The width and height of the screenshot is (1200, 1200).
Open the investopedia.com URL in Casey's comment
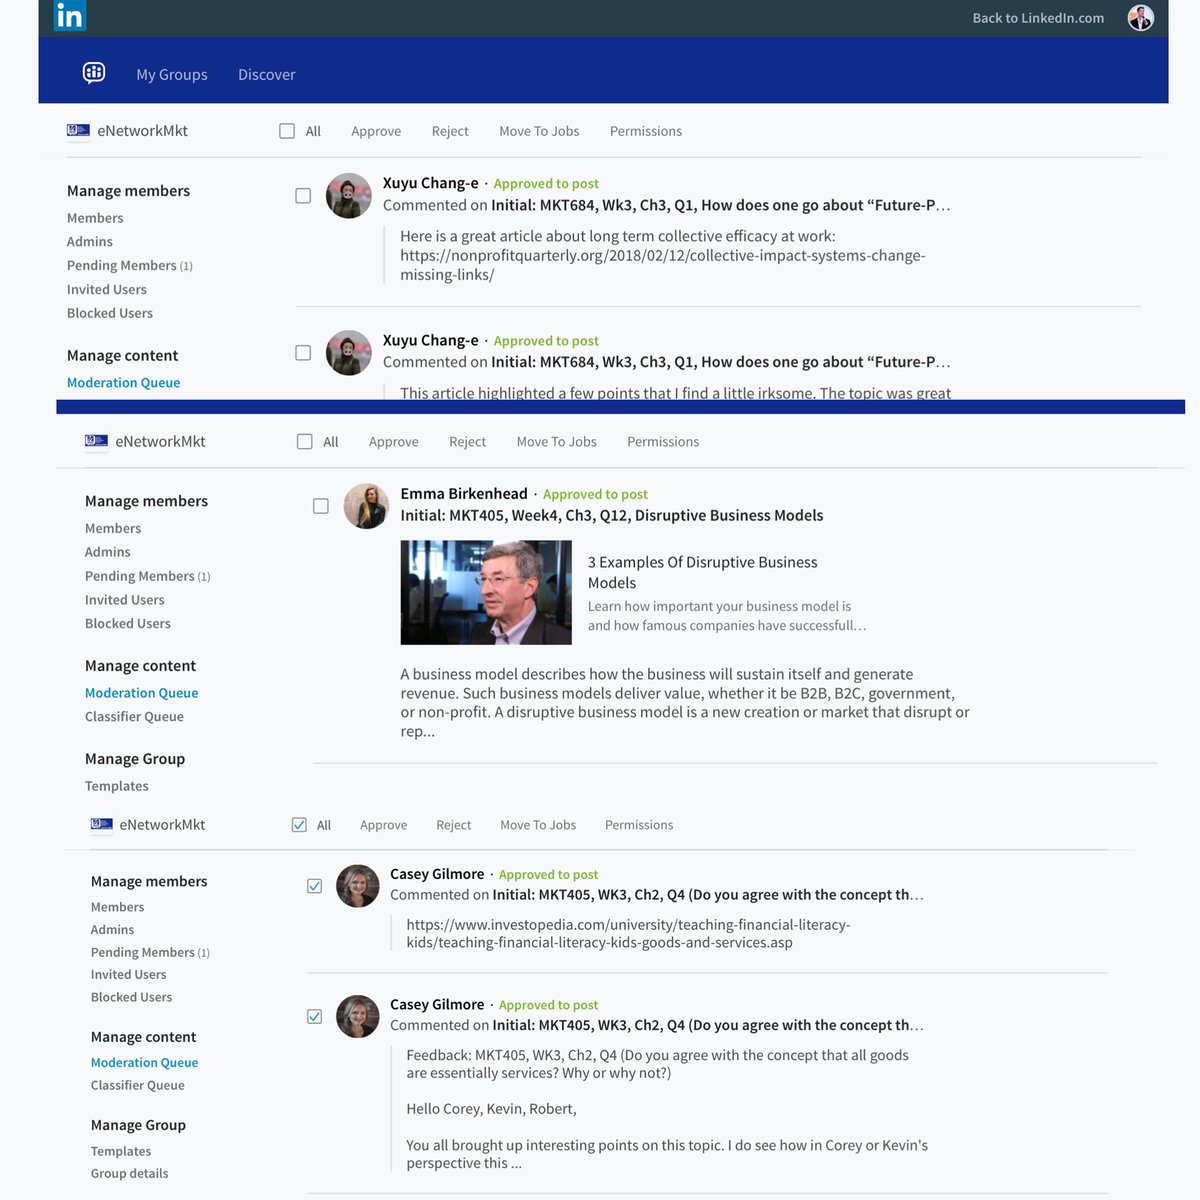coord(629,933)
